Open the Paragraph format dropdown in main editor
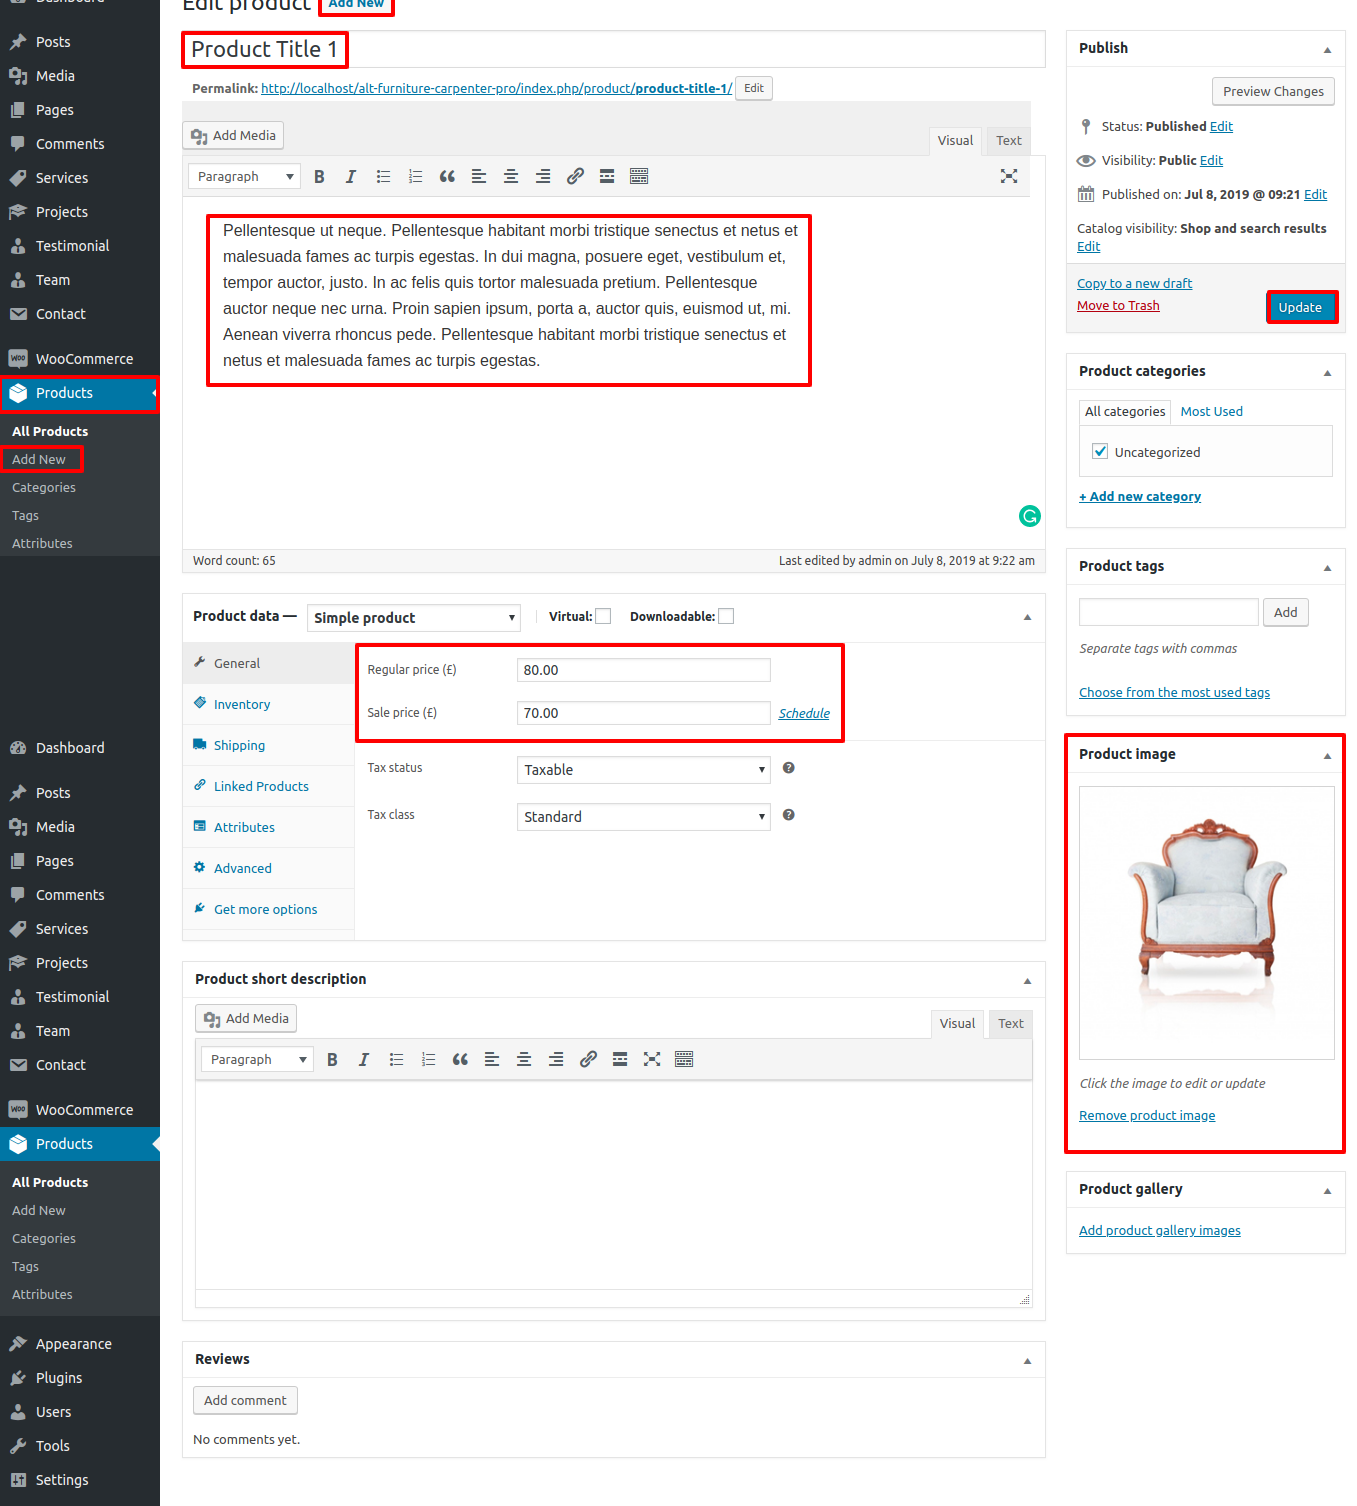 point(244,177)
